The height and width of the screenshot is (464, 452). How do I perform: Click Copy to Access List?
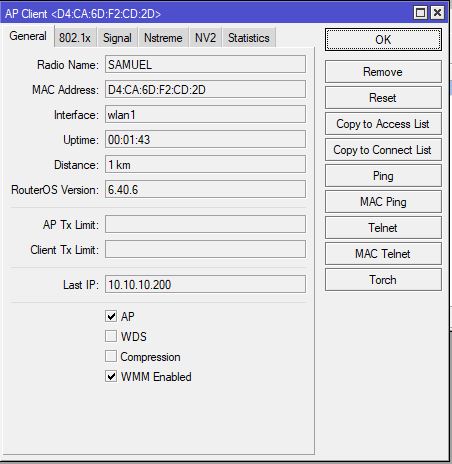(383, 124)
